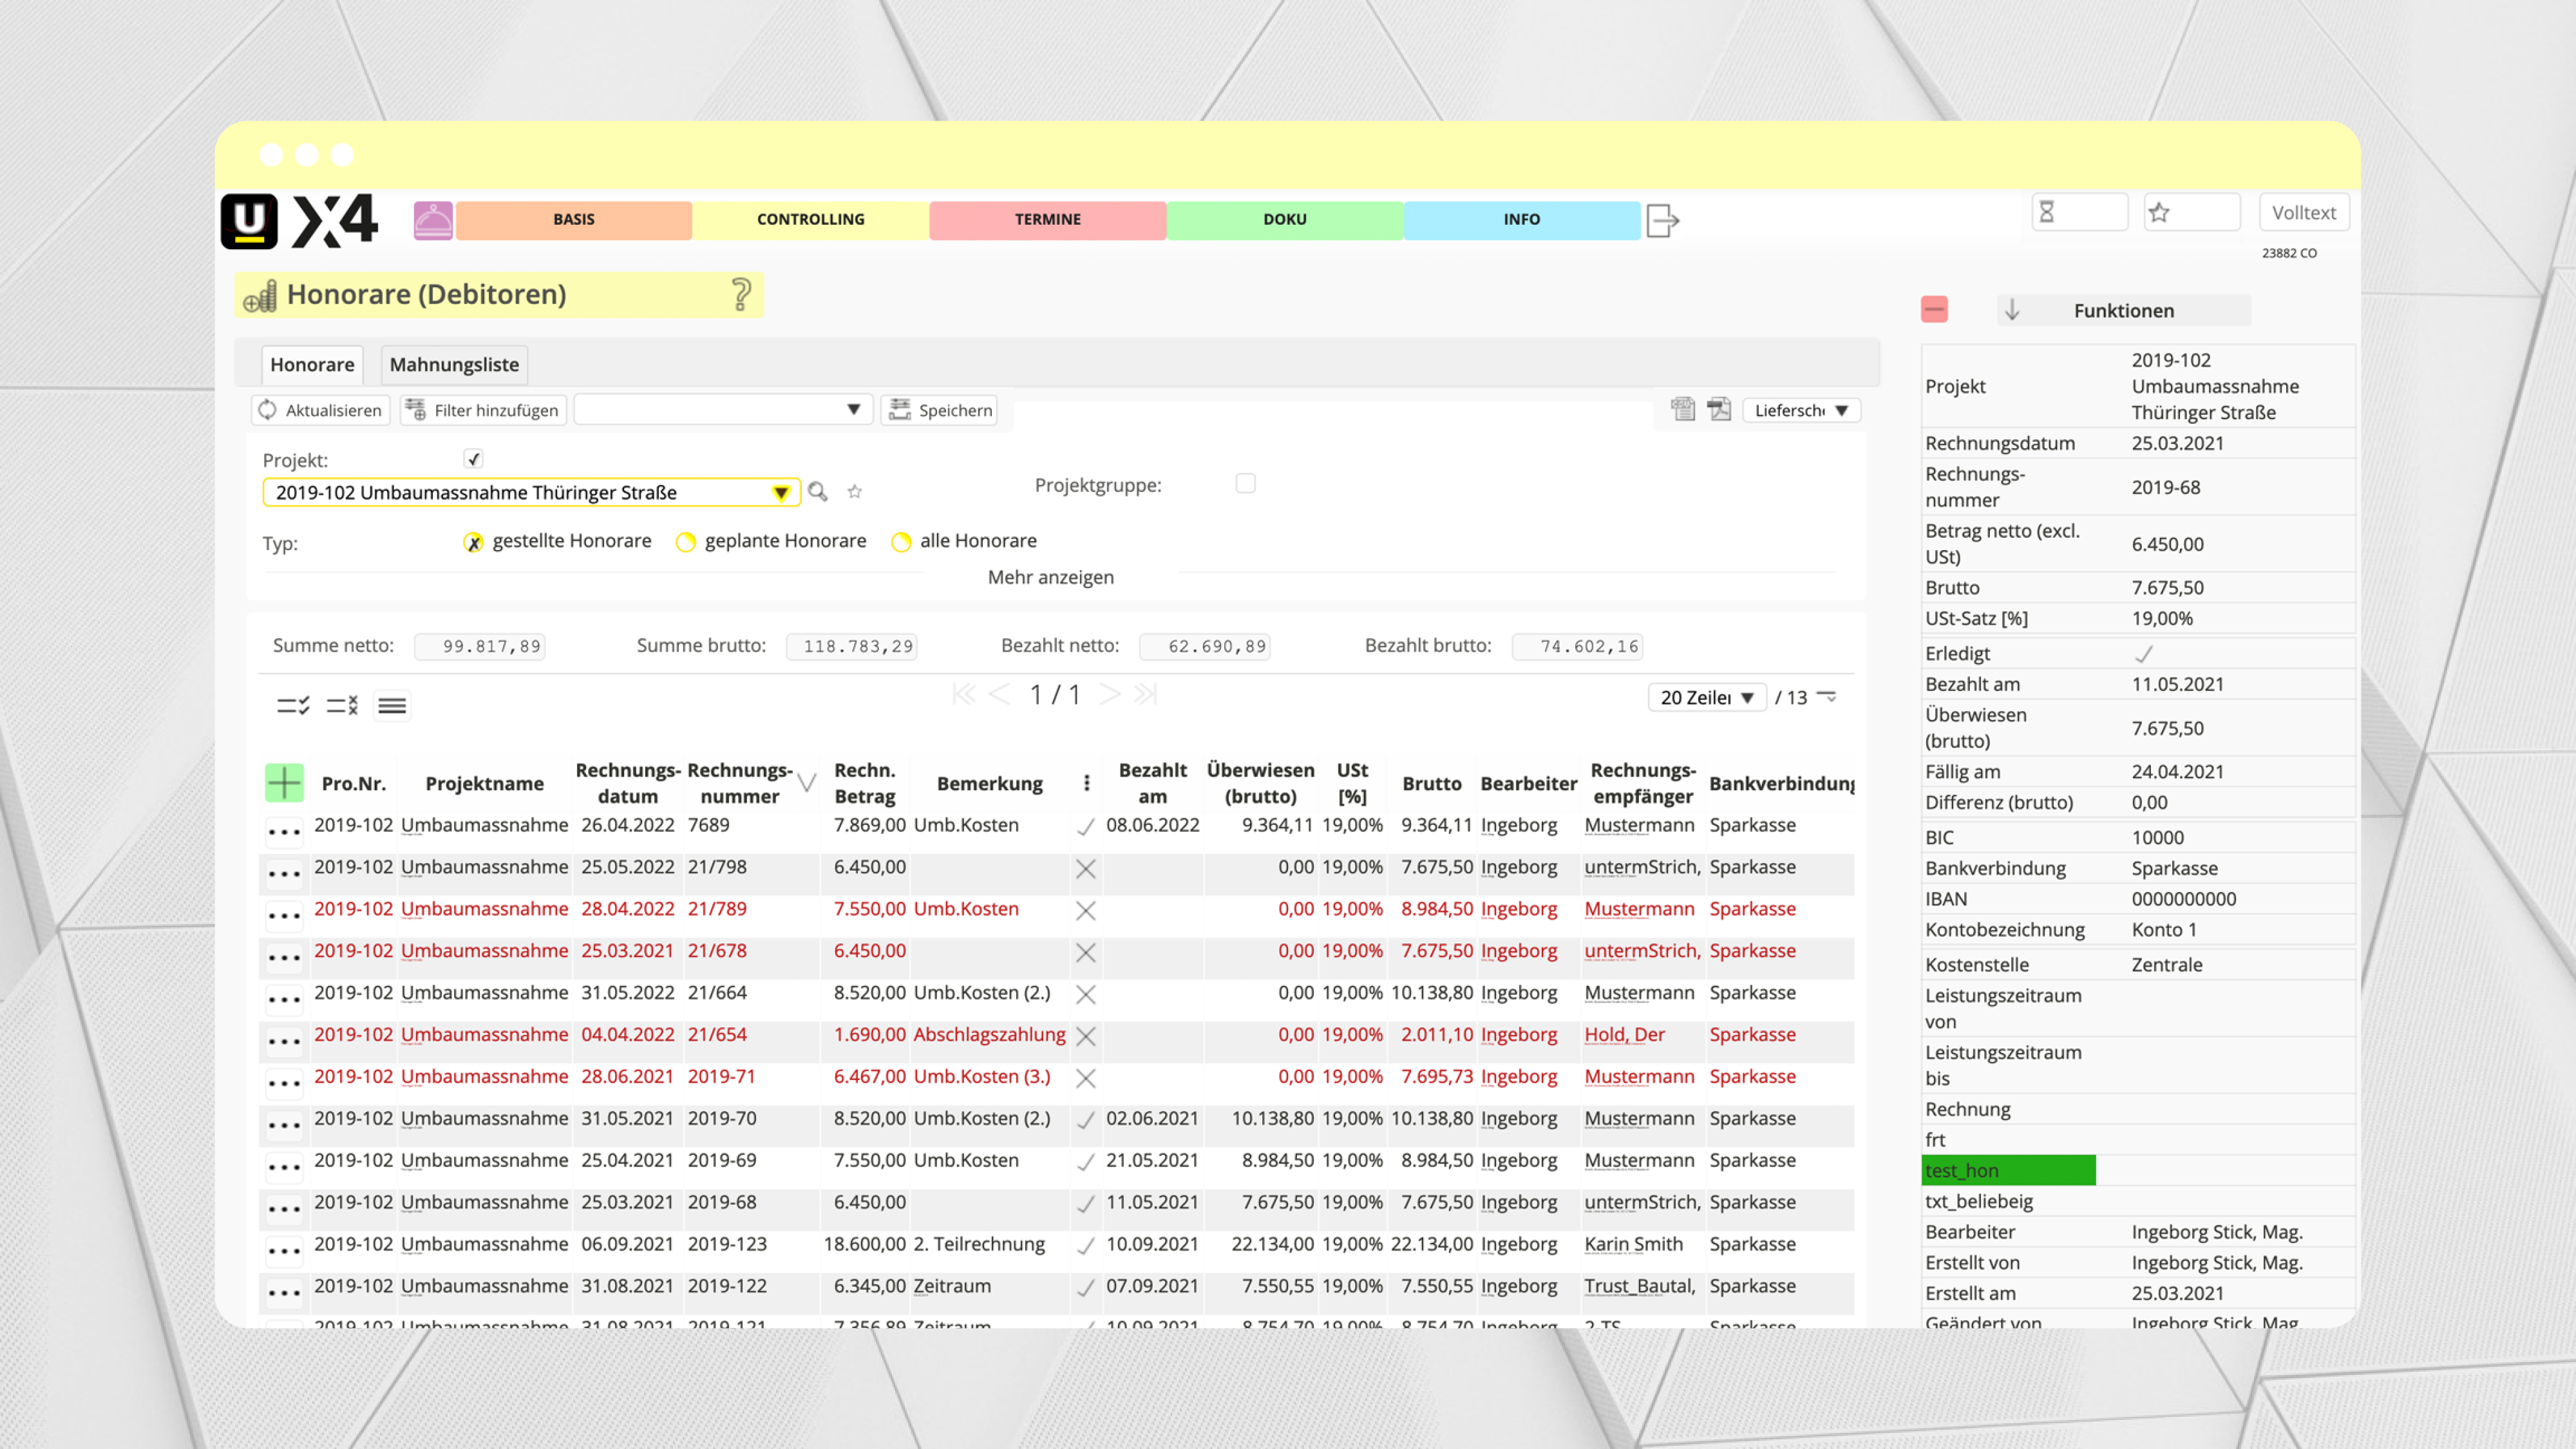The width and height of the screenshot is (2576, 1449).
Task: Switch to the Mahnungsliste tab
Action: coord(454,365)
